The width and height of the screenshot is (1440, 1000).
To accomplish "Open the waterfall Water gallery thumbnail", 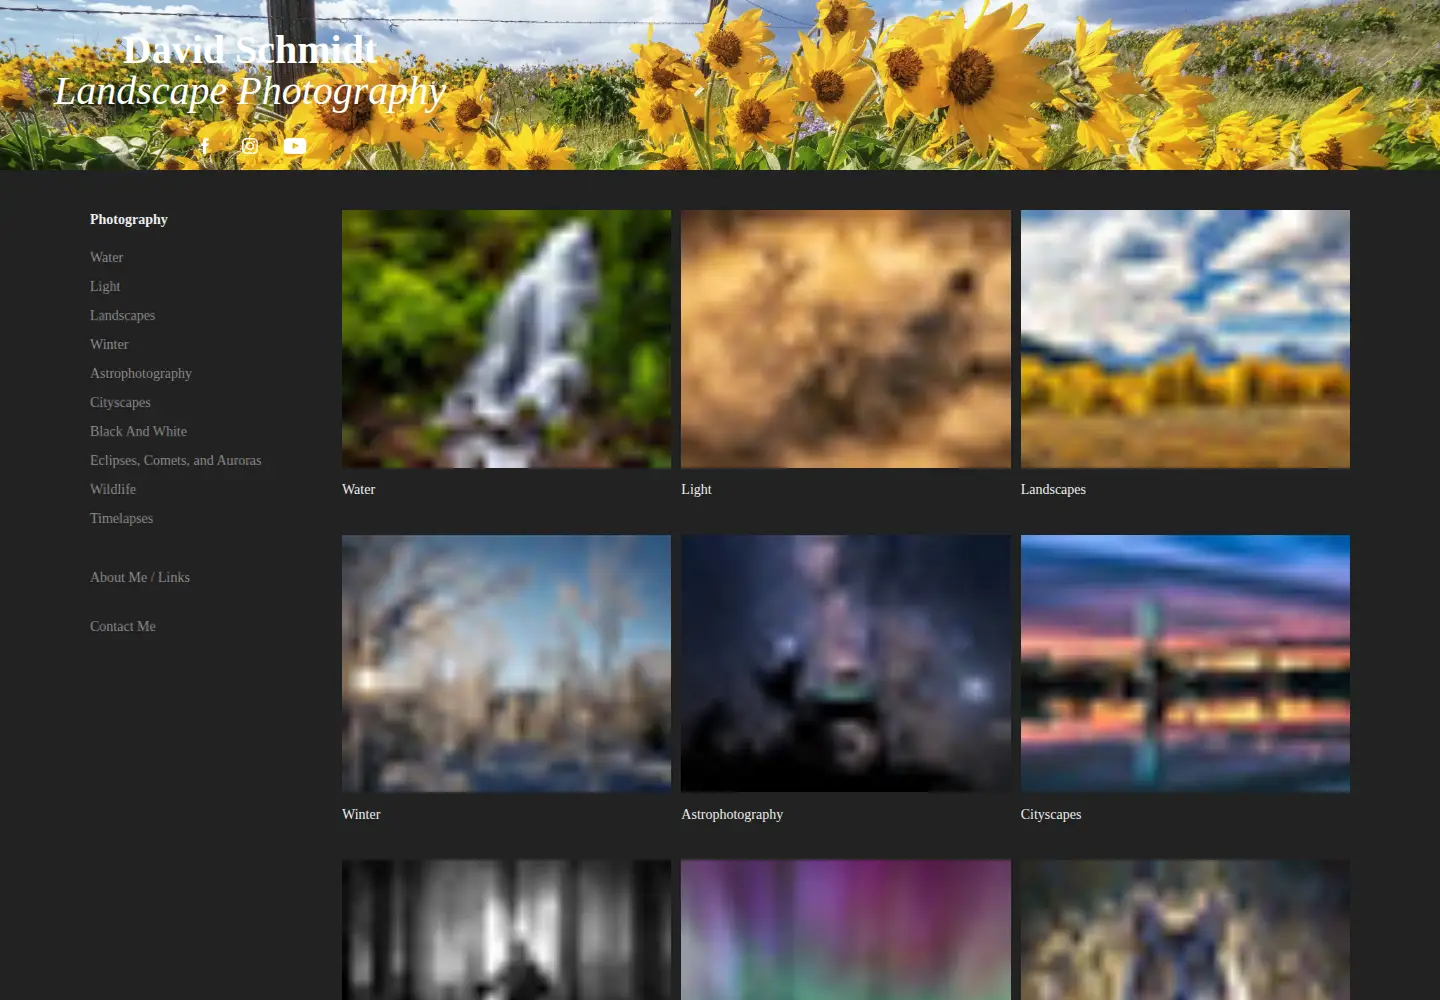I will coord(507,339).
